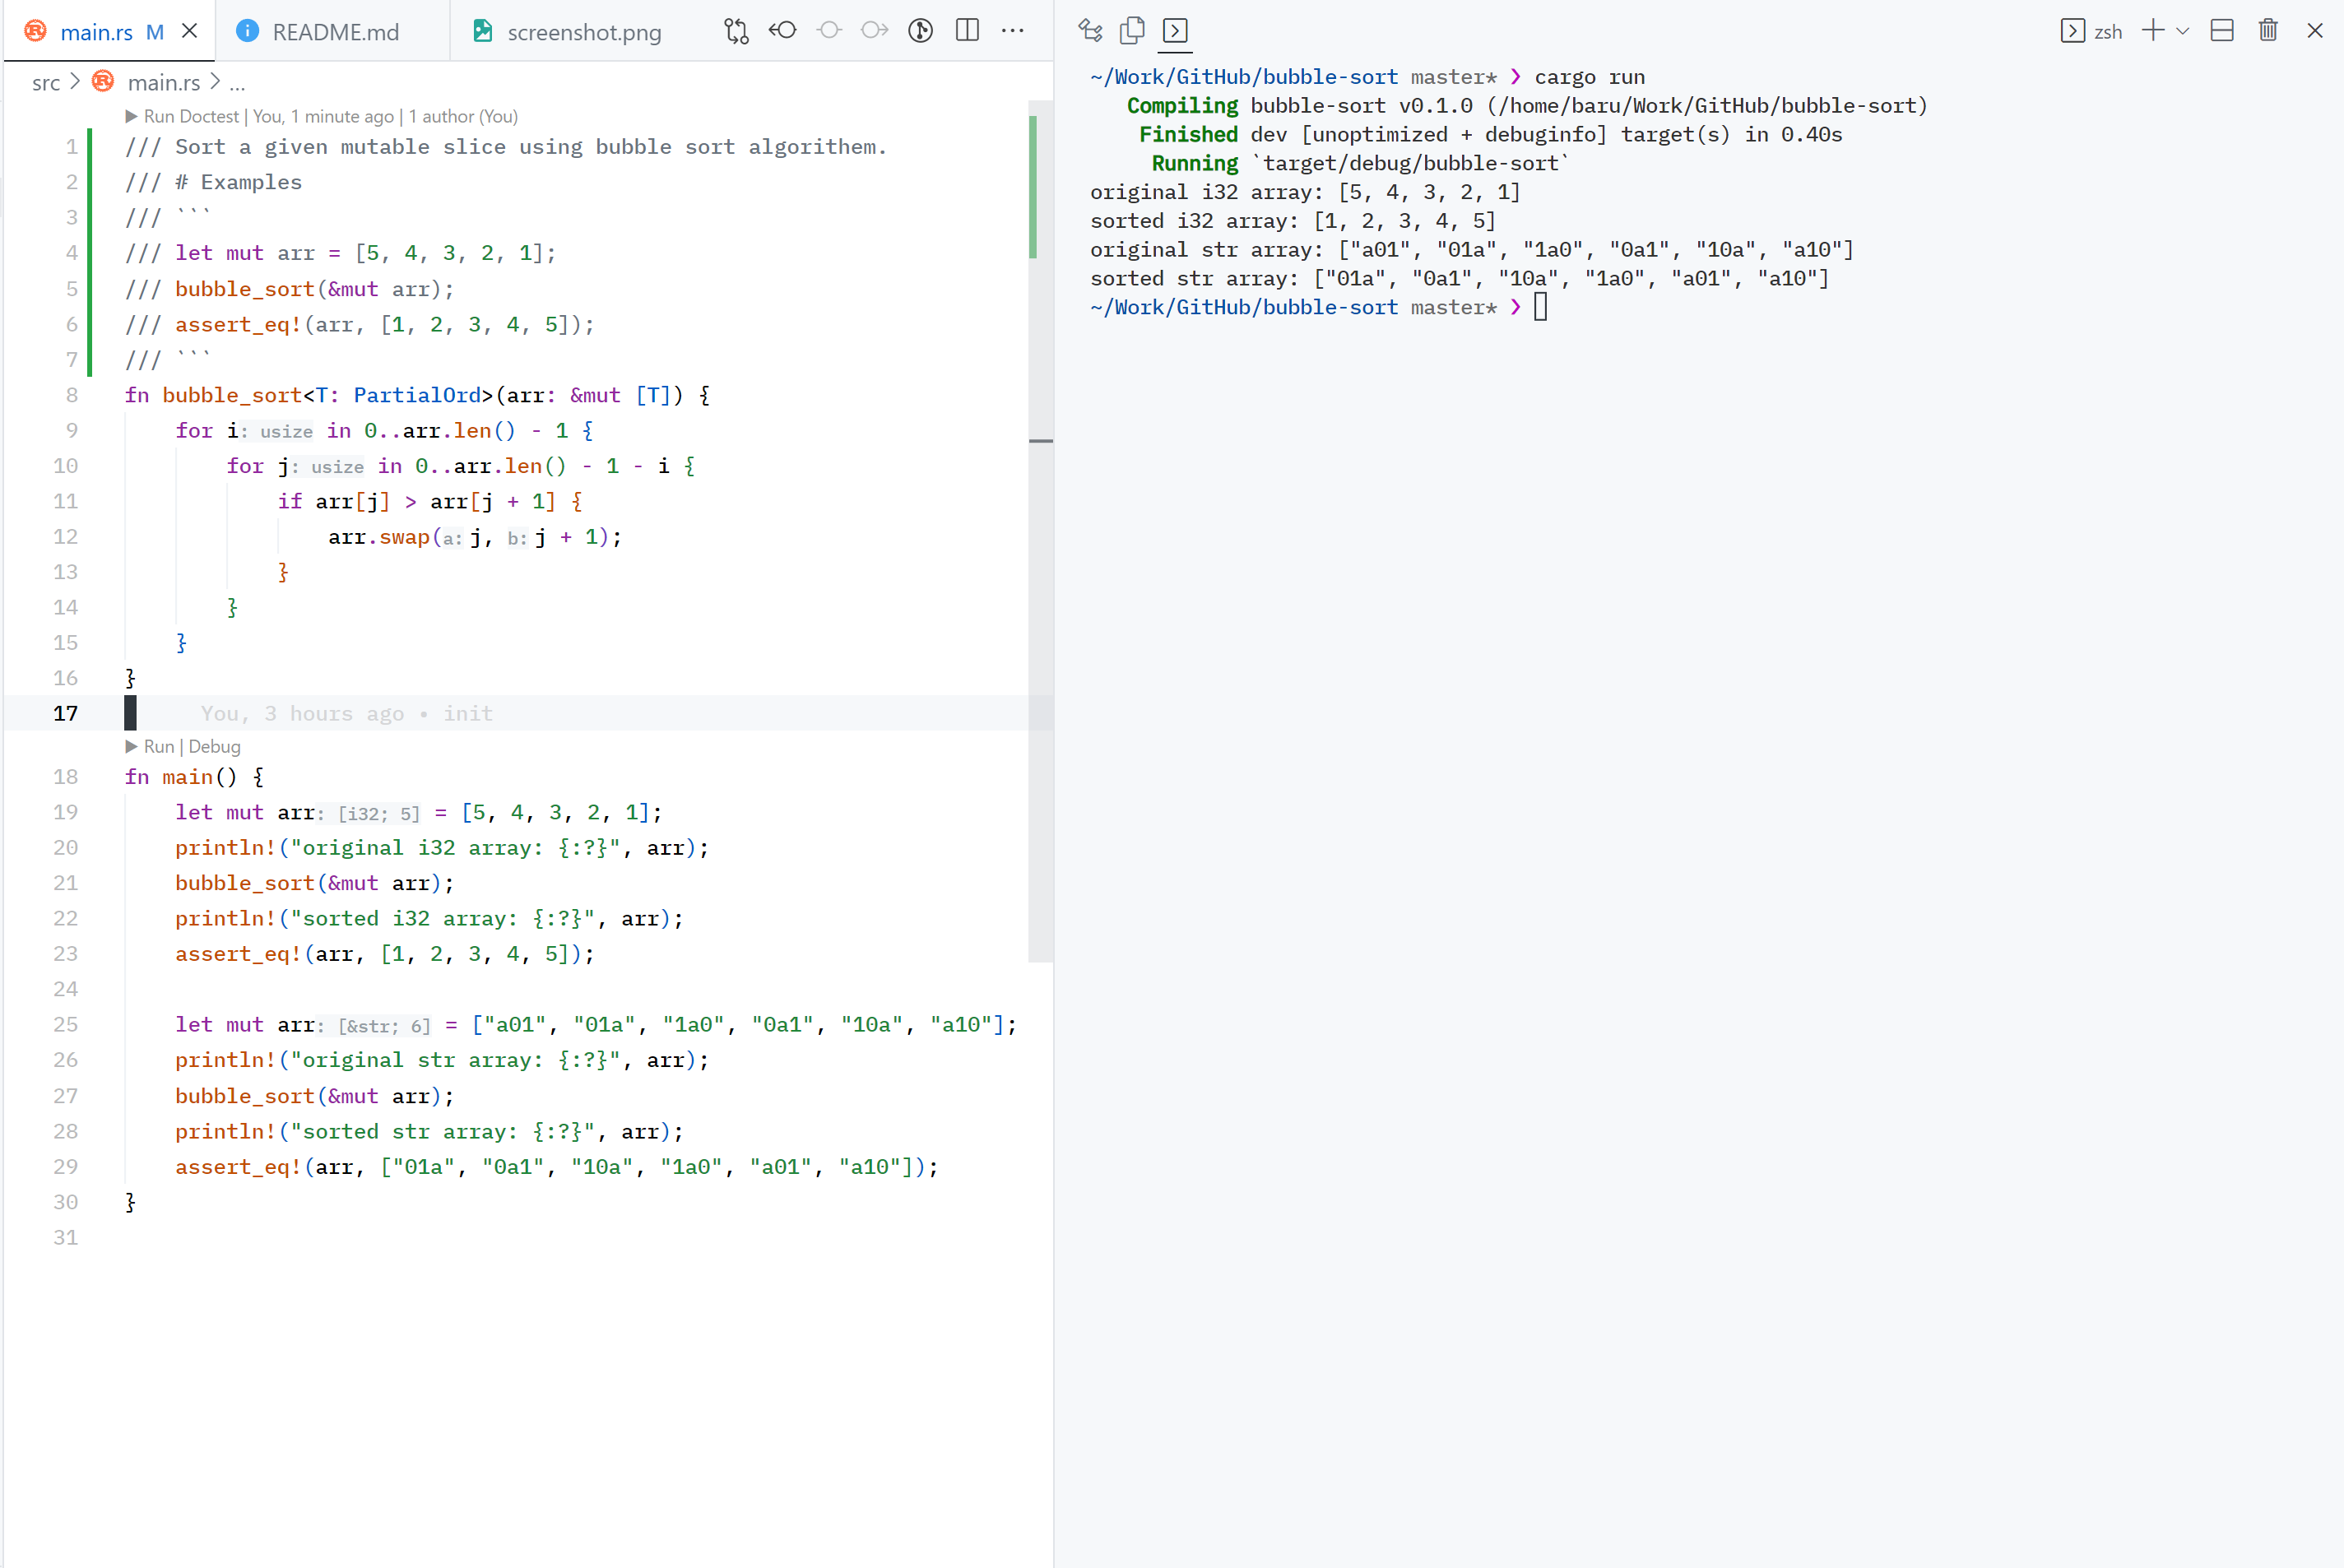Expand breadcrumb ellipsis after main.rs
2344x1568 pixels.
pyautogui.click(x=237, y=83)
